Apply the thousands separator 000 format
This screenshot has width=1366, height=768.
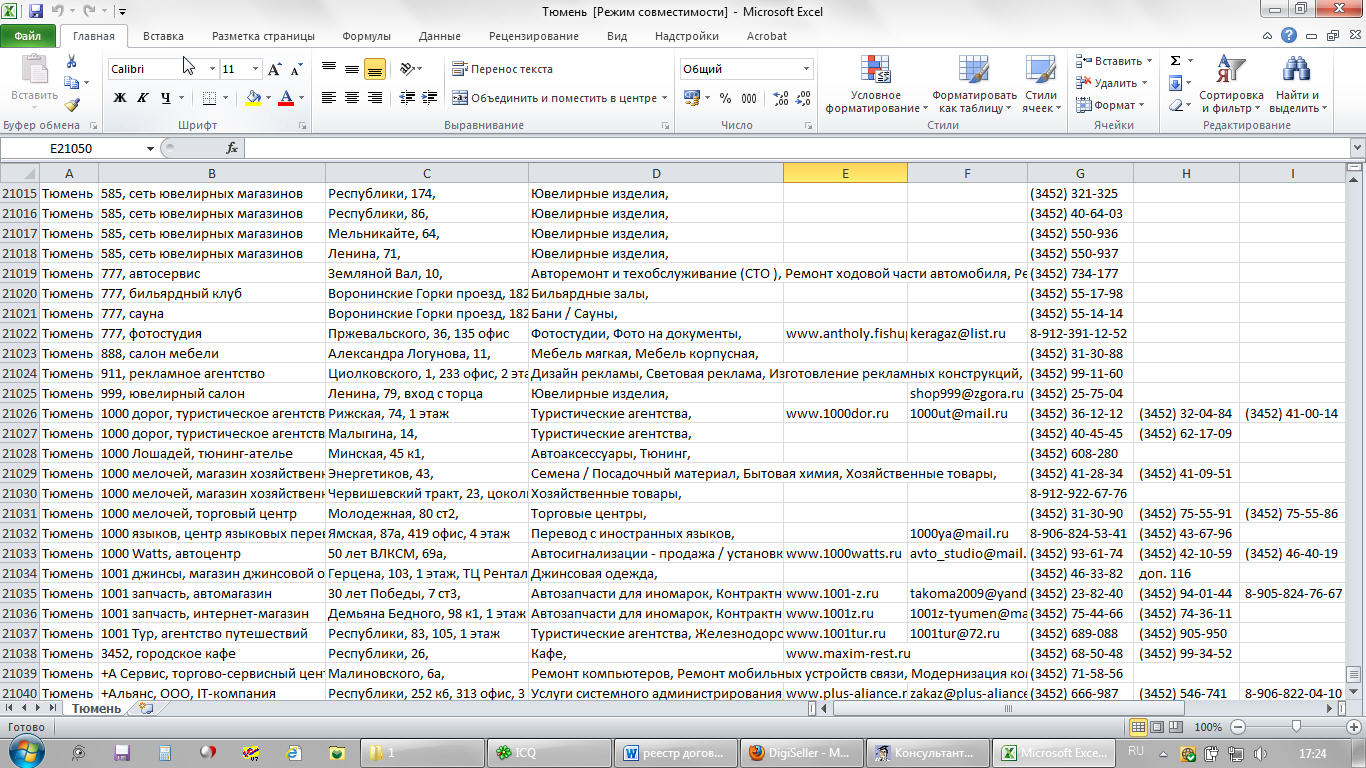click(750, 98)
